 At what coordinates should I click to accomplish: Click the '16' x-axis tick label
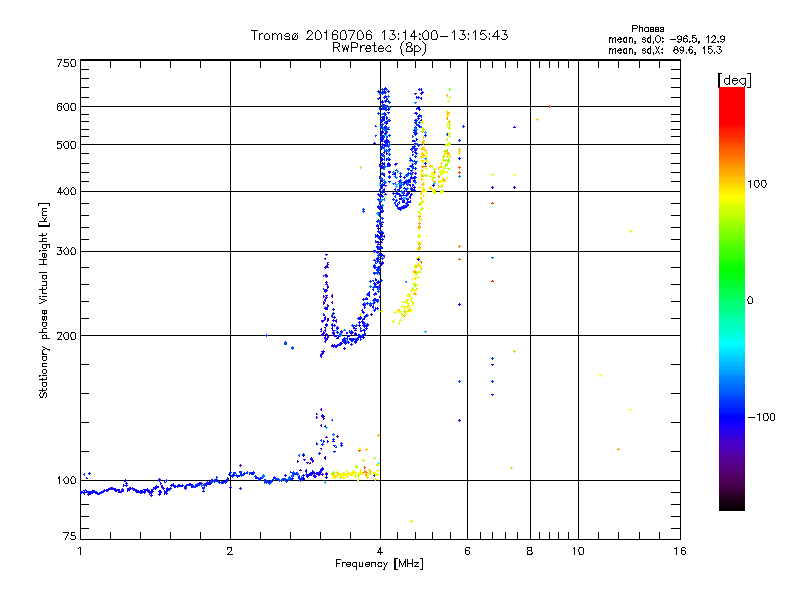pyautogui.click(x=680, y=551)
